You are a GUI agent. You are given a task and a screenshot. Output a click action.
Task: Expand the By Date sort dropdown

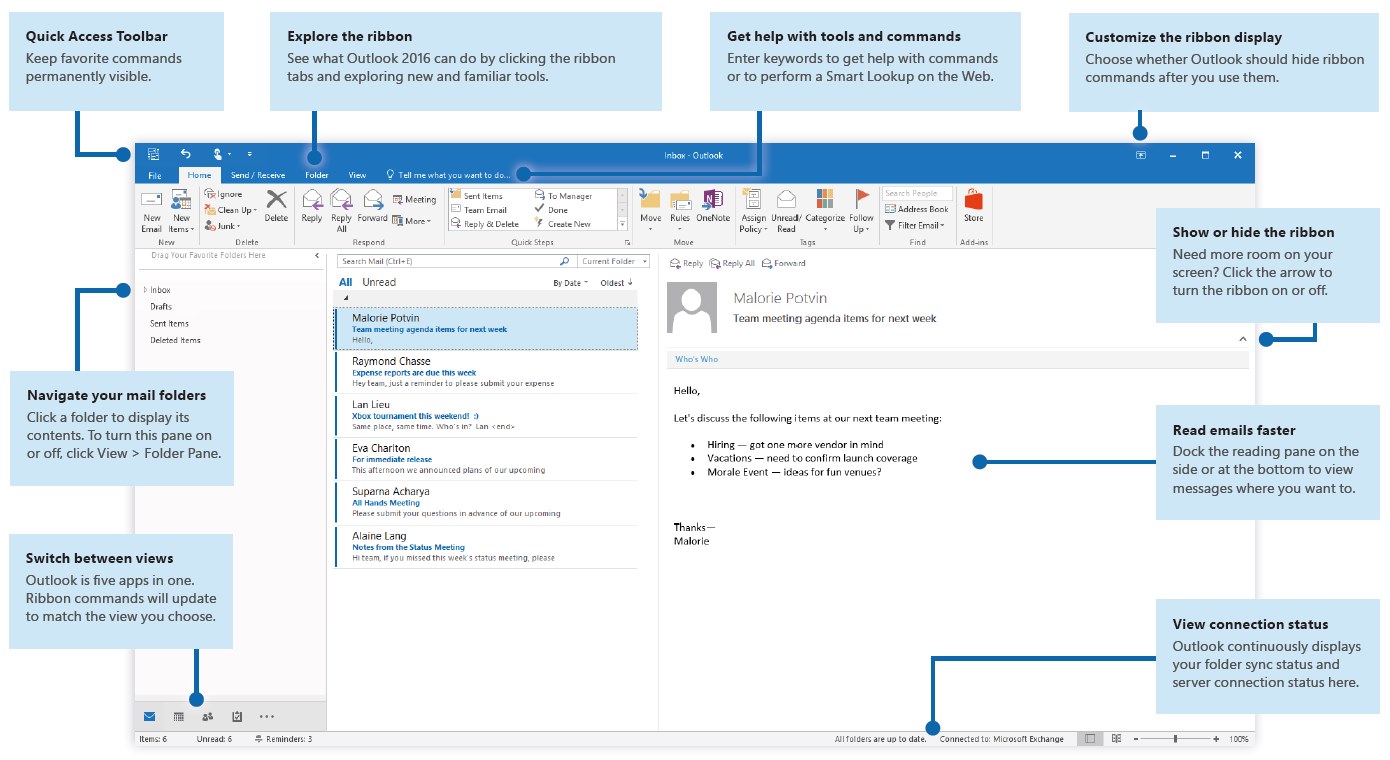569,283
